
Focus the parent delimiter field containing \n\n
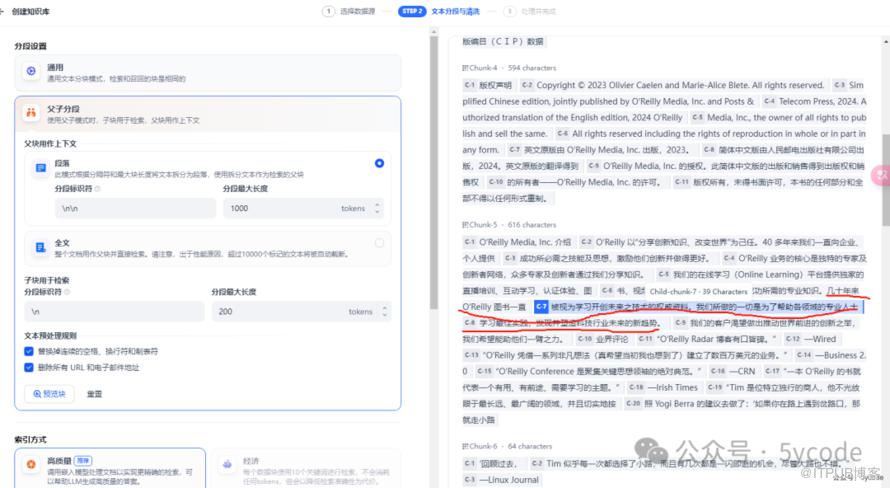135,208
